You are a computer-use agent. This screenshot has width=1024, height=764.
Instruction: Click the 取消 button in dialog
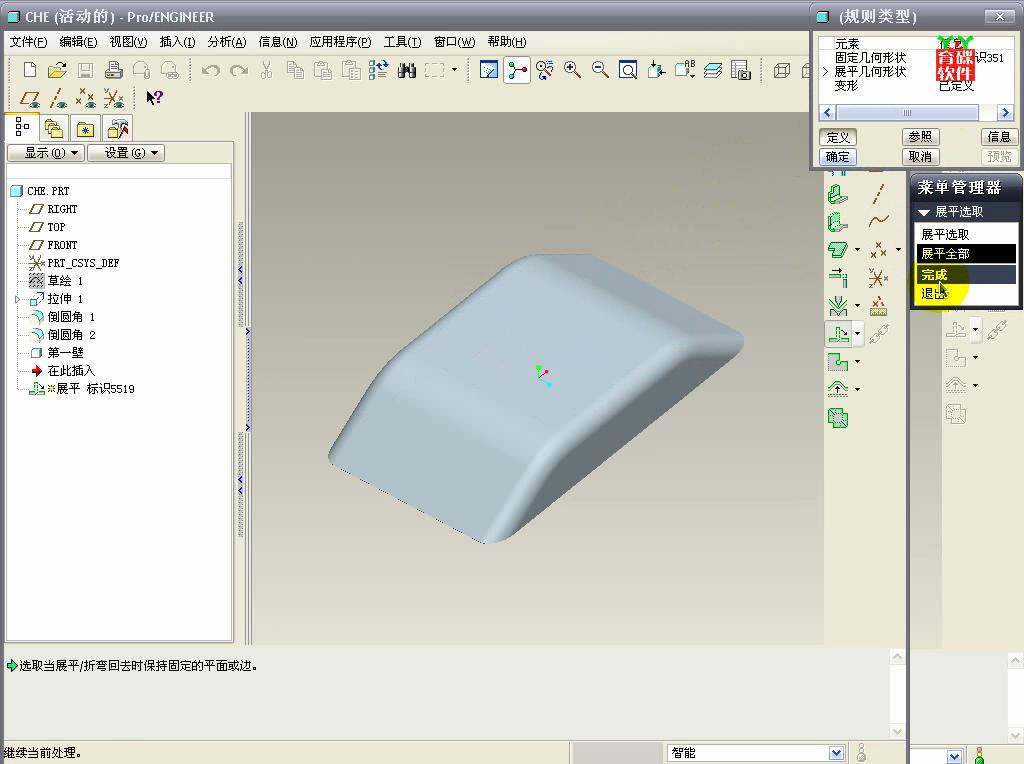[920, 157]
